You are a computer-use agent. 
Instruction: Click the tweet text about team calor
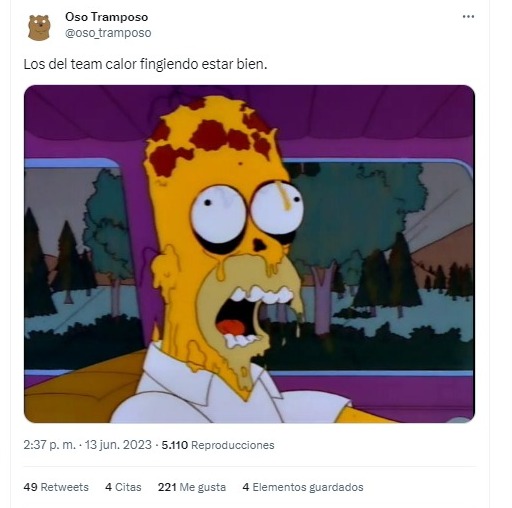click(145, 64)
